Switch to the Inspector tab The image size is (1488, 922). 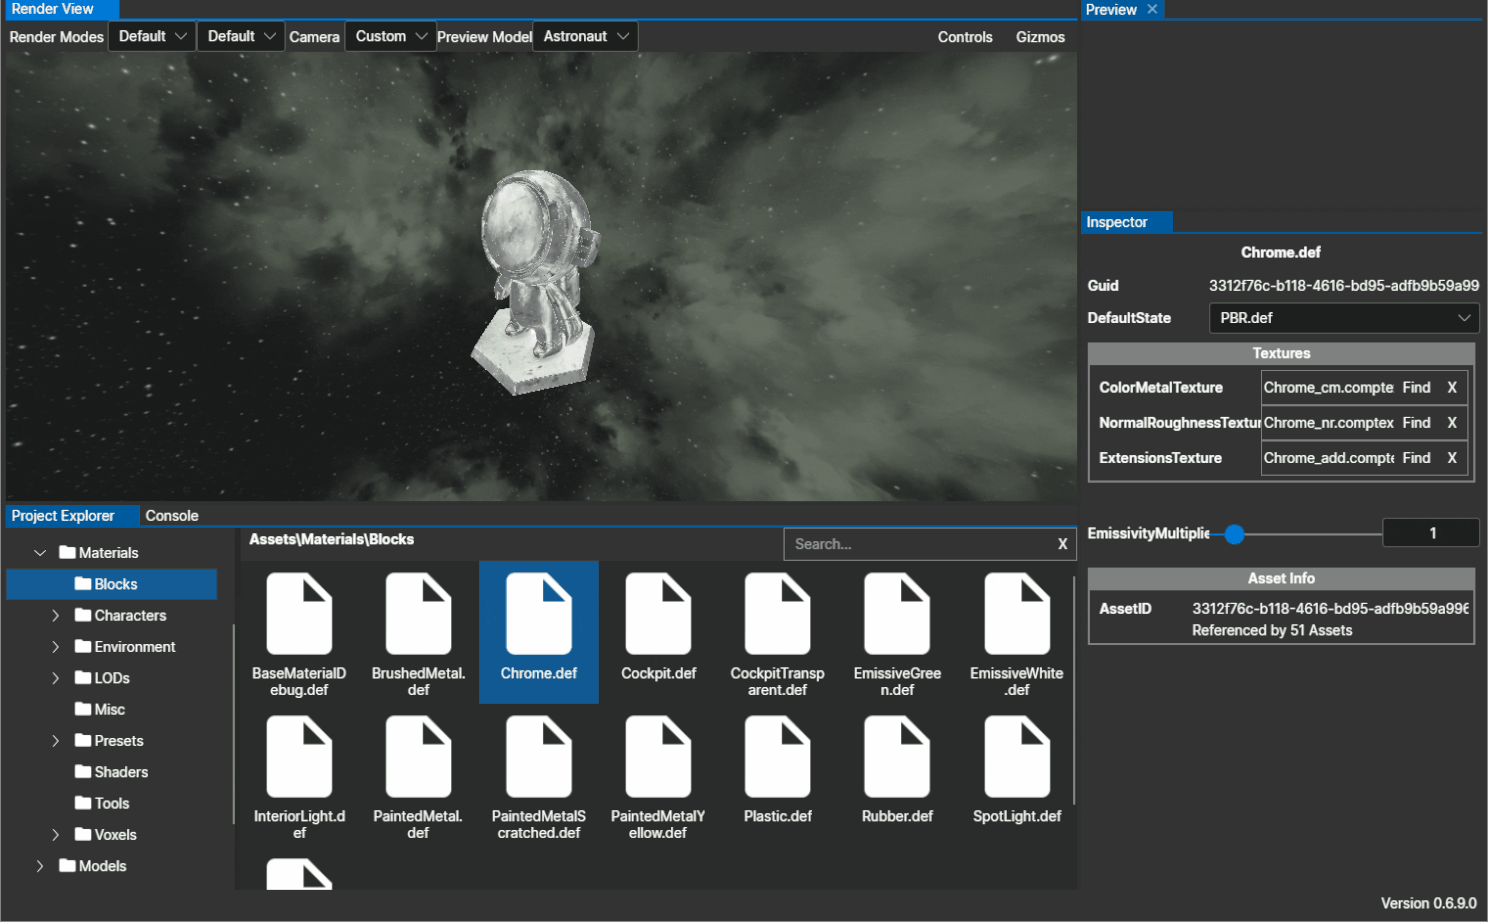click(1126, 222)
